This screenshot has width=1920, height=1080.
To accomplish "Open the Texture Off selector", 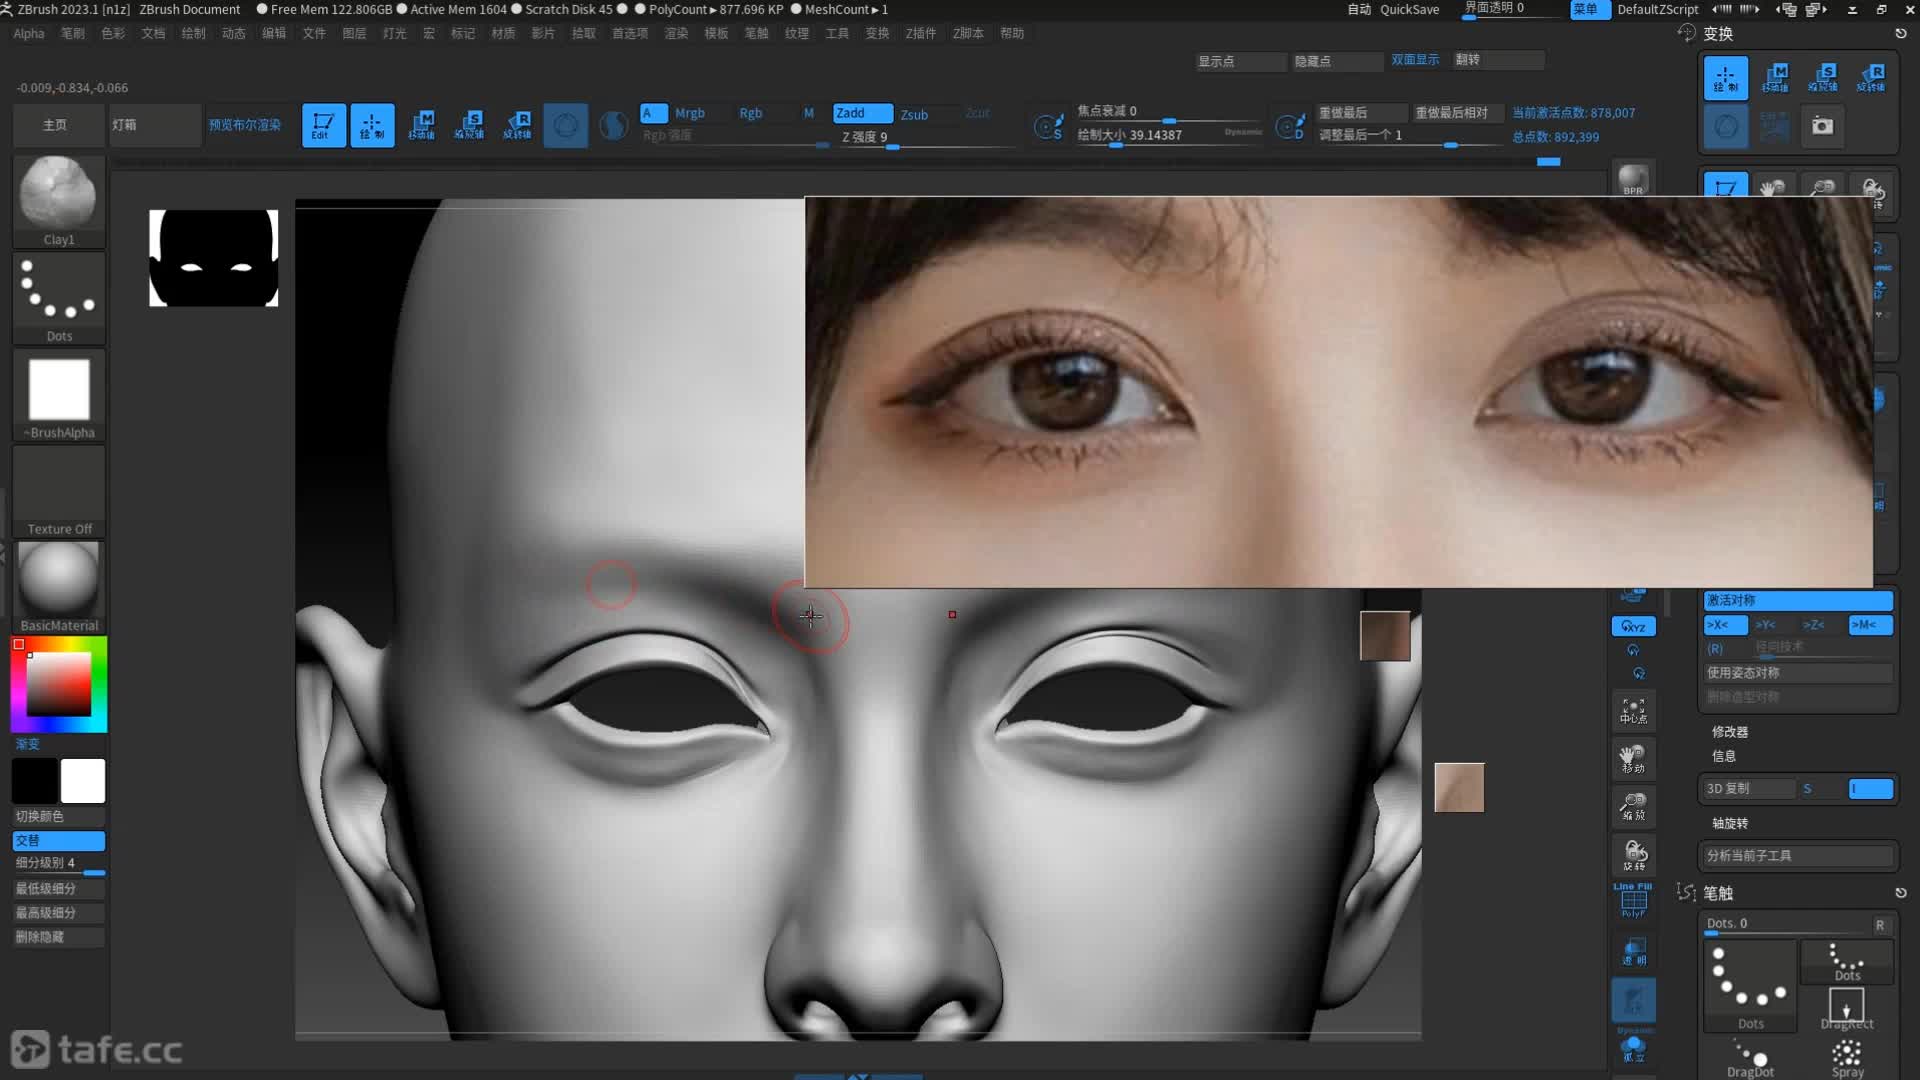I will tap(59, 491).
